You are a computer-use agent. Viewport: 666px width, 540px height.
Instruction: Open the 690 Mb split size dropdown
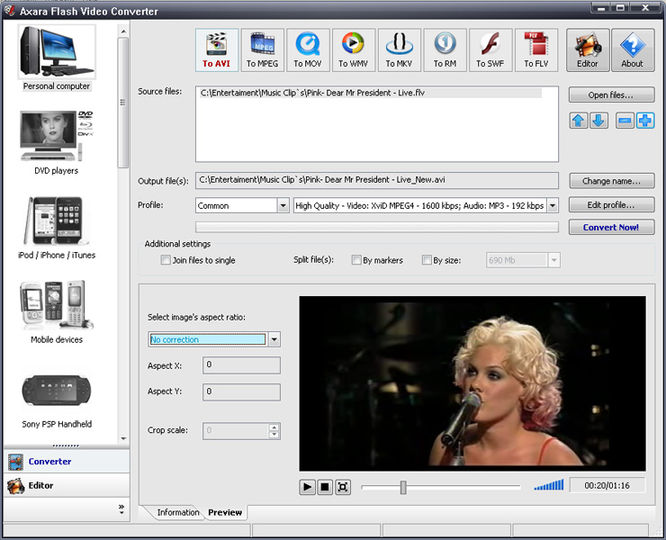pyautogui.click(x=554, y=260)
